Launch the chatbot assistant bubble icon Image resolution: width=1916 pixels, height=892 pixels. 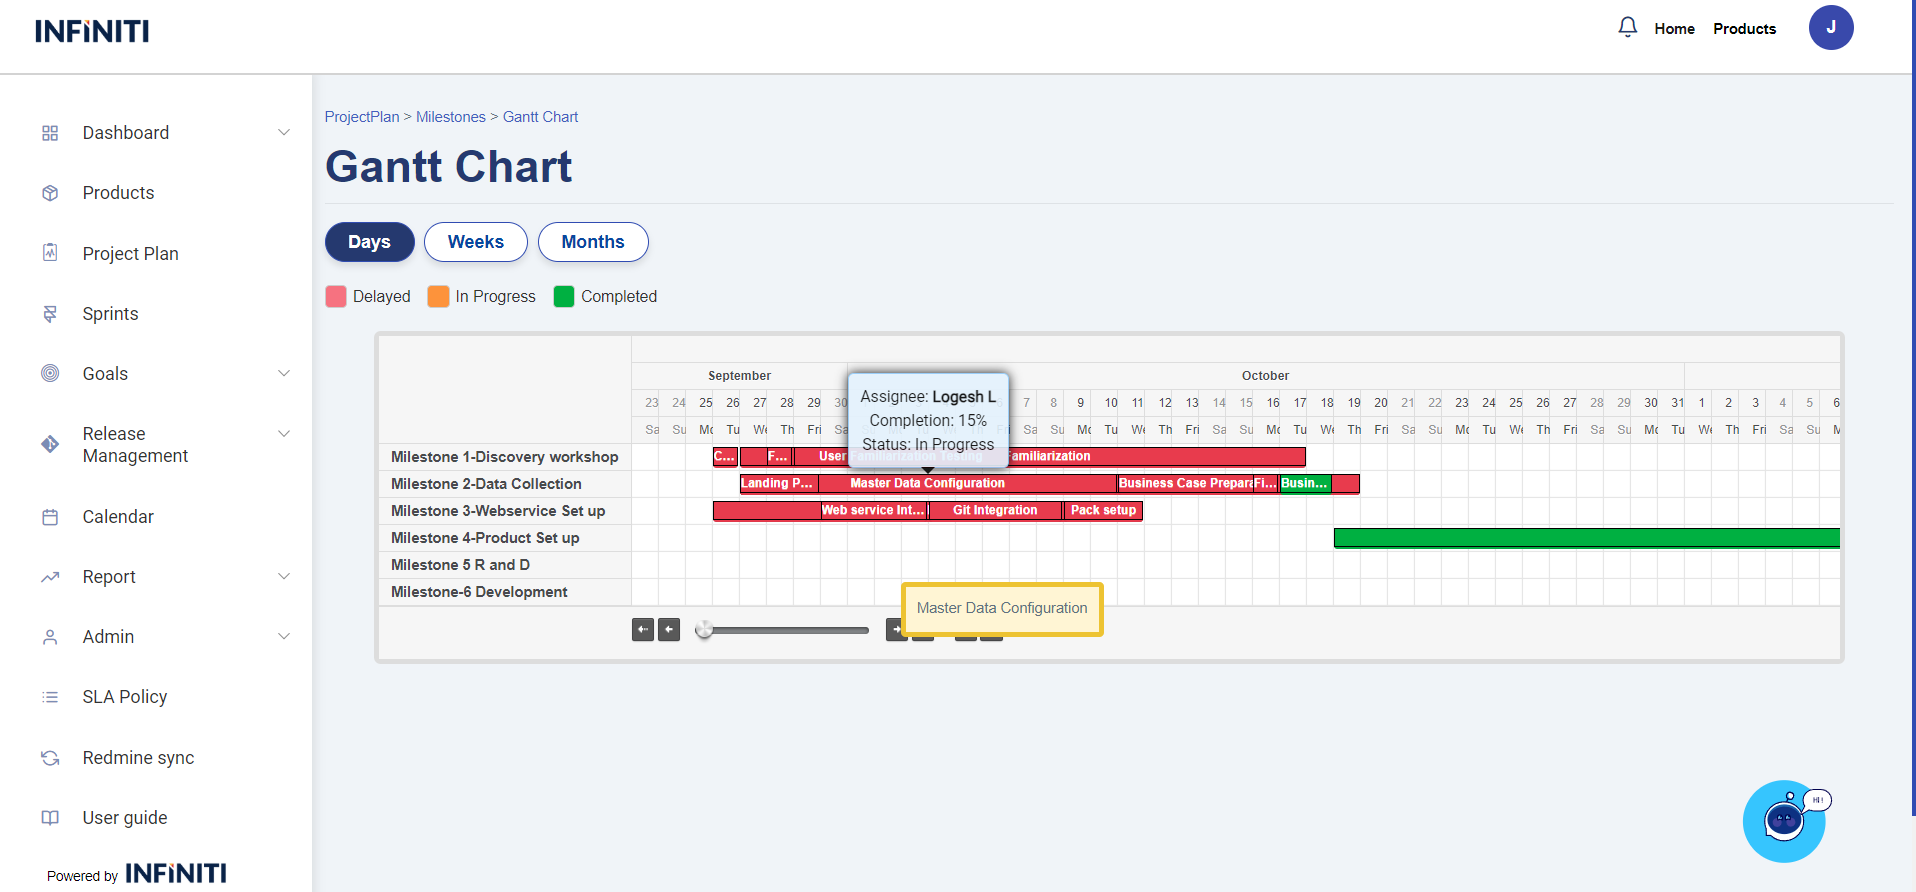pyautogui.click(x=1783, y=821)
